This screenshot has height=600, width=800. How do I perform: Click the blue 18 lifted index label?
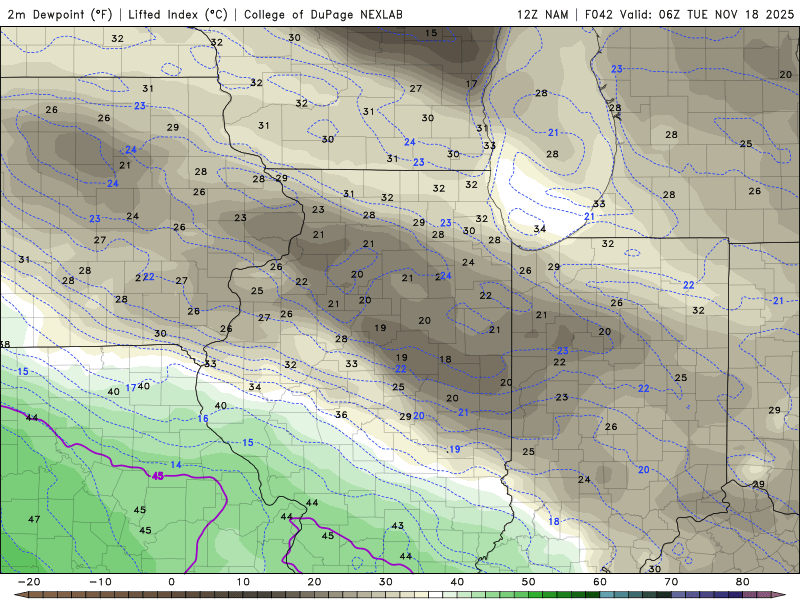coord(554,521)
